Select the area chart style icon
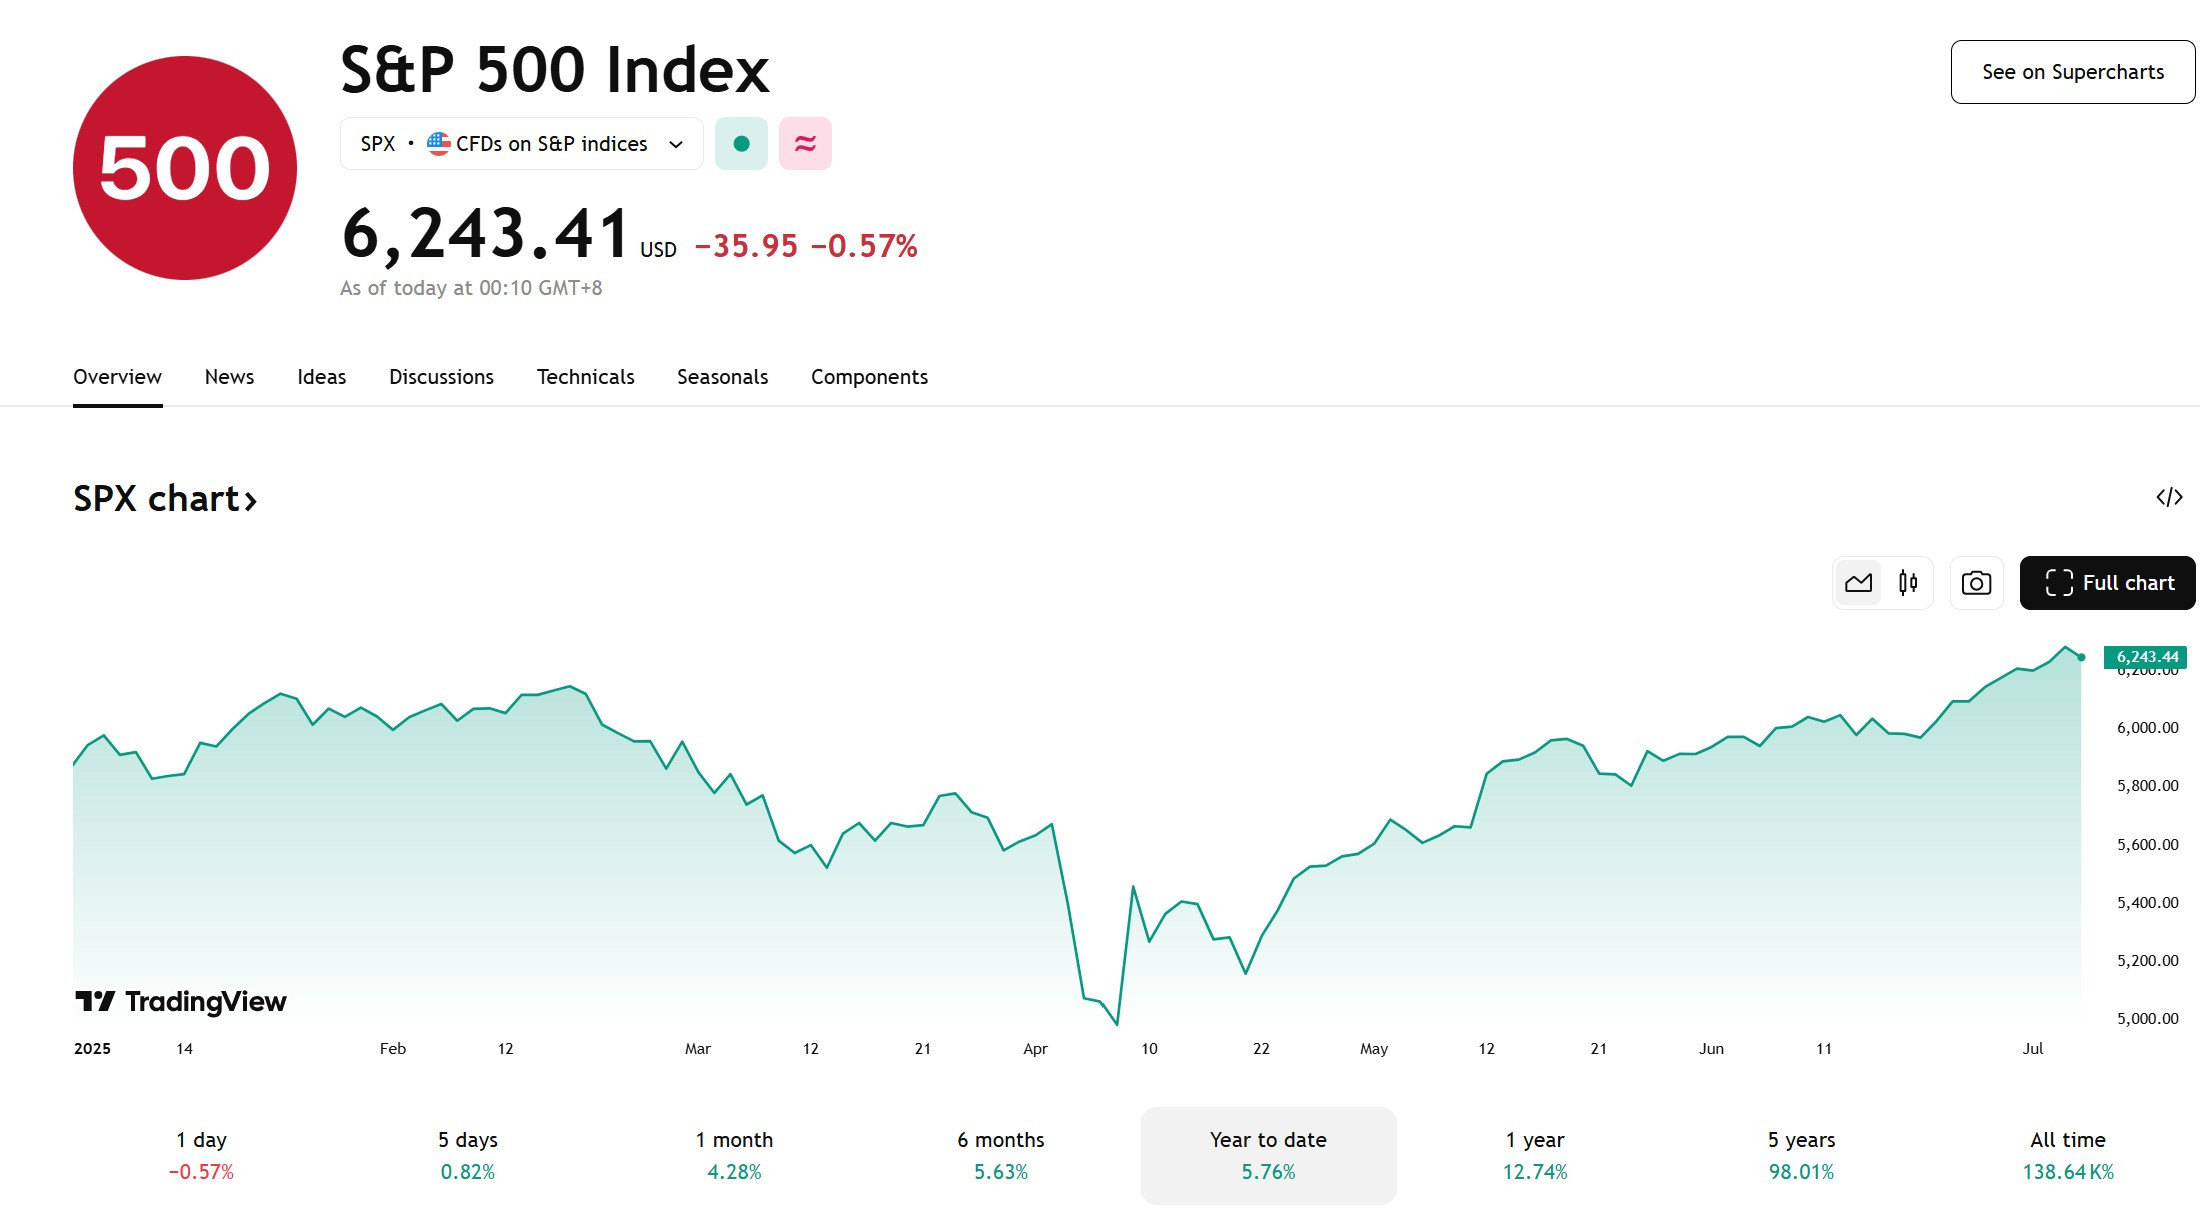 click(1858, 583)
